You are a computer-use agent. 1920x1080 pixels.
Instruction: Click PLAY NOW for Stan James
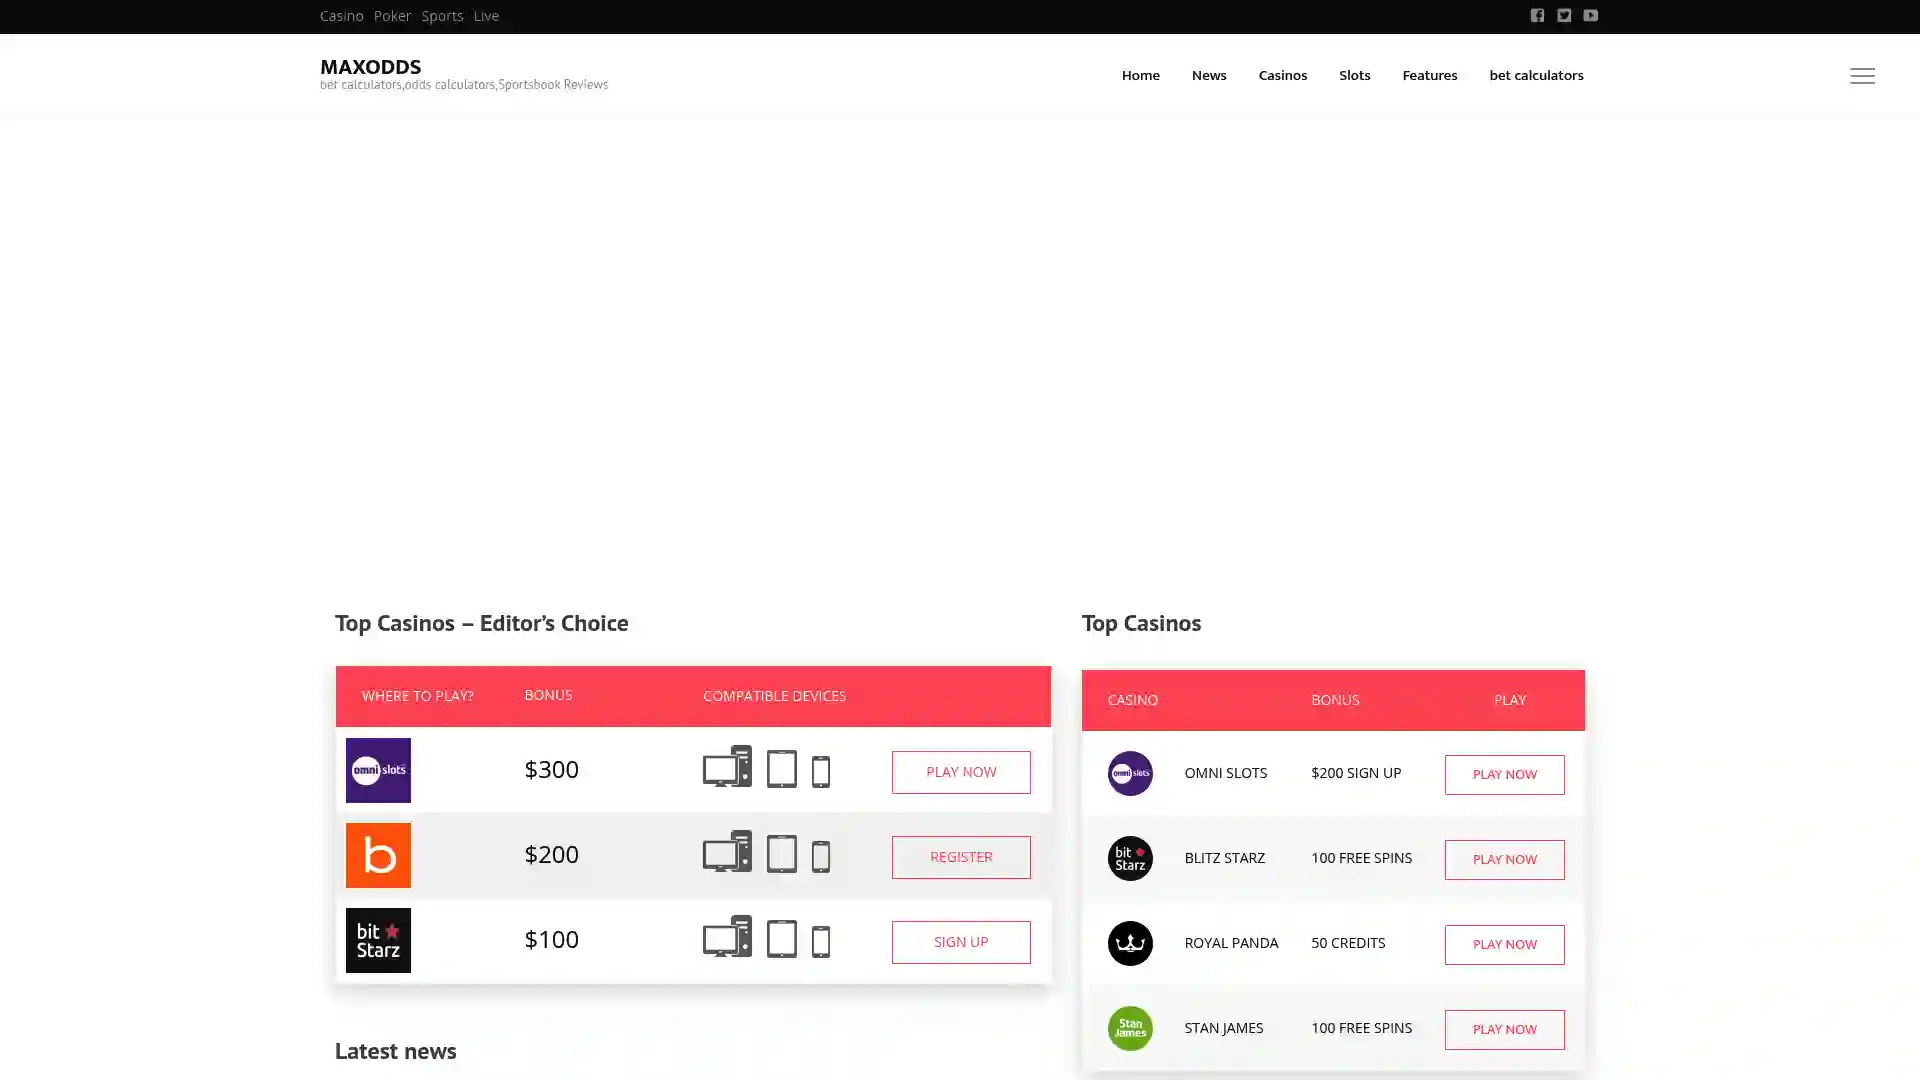click(x=1504, y=1030)
